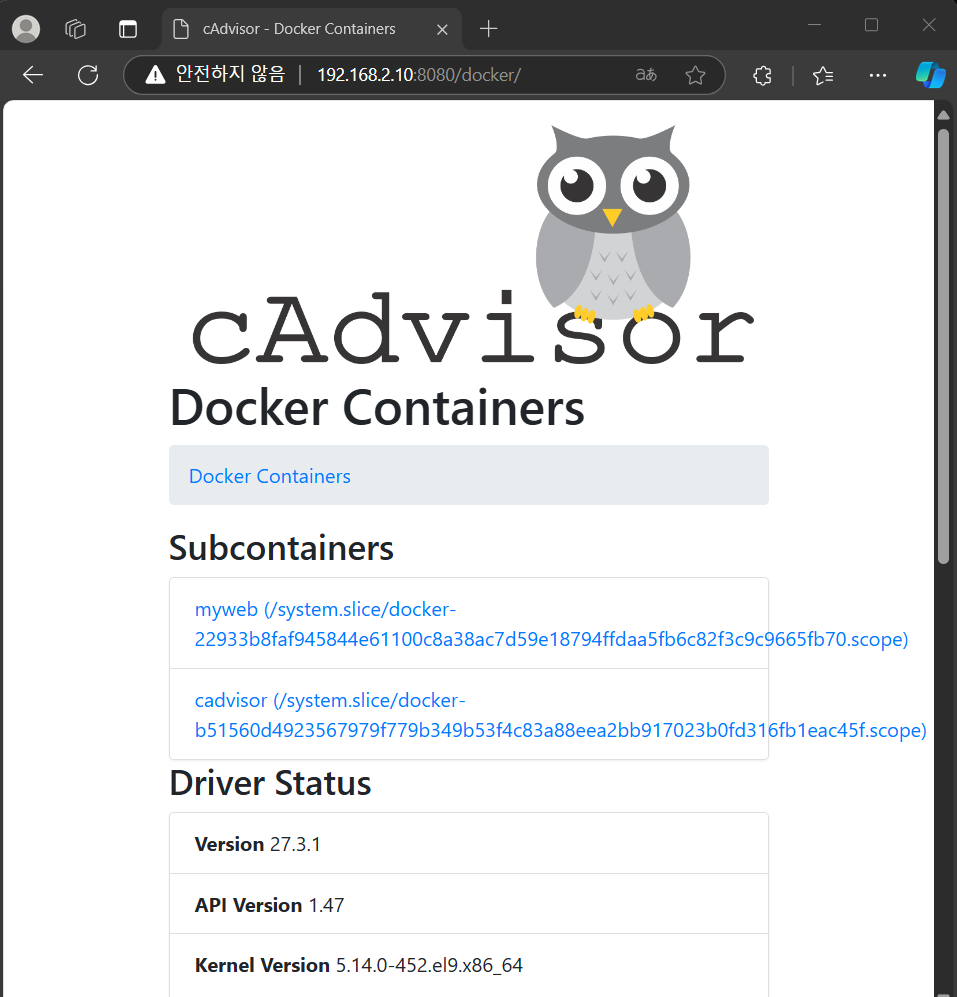Minimize the browser window
Image resolution: width=957 pixels, height=997 pixels.
tap(815, 25)
